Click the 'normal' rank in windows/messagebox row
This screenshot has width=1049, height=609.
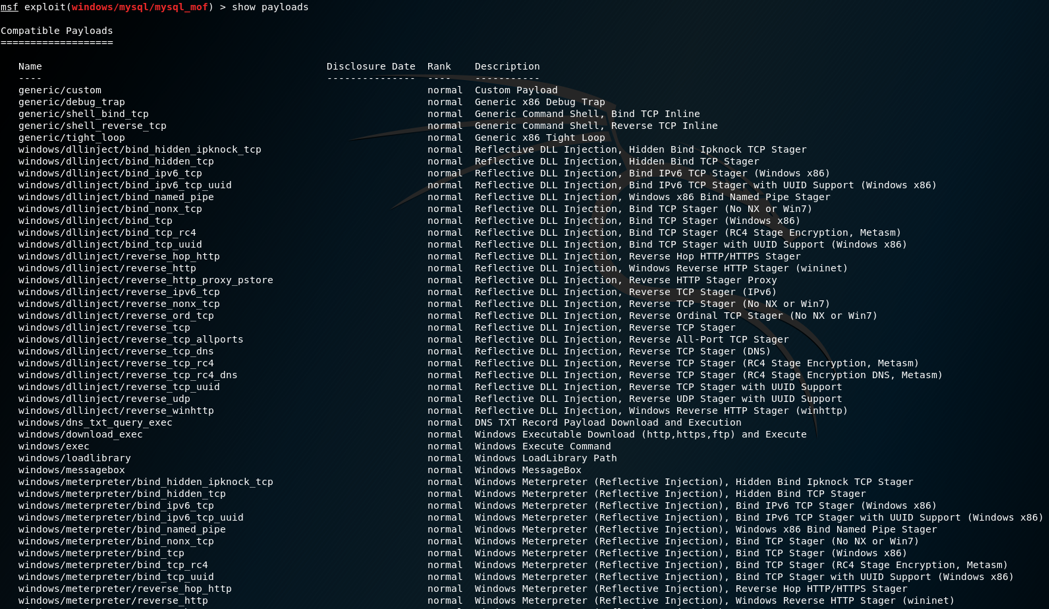pyautogui.click(x=445, y=470)
